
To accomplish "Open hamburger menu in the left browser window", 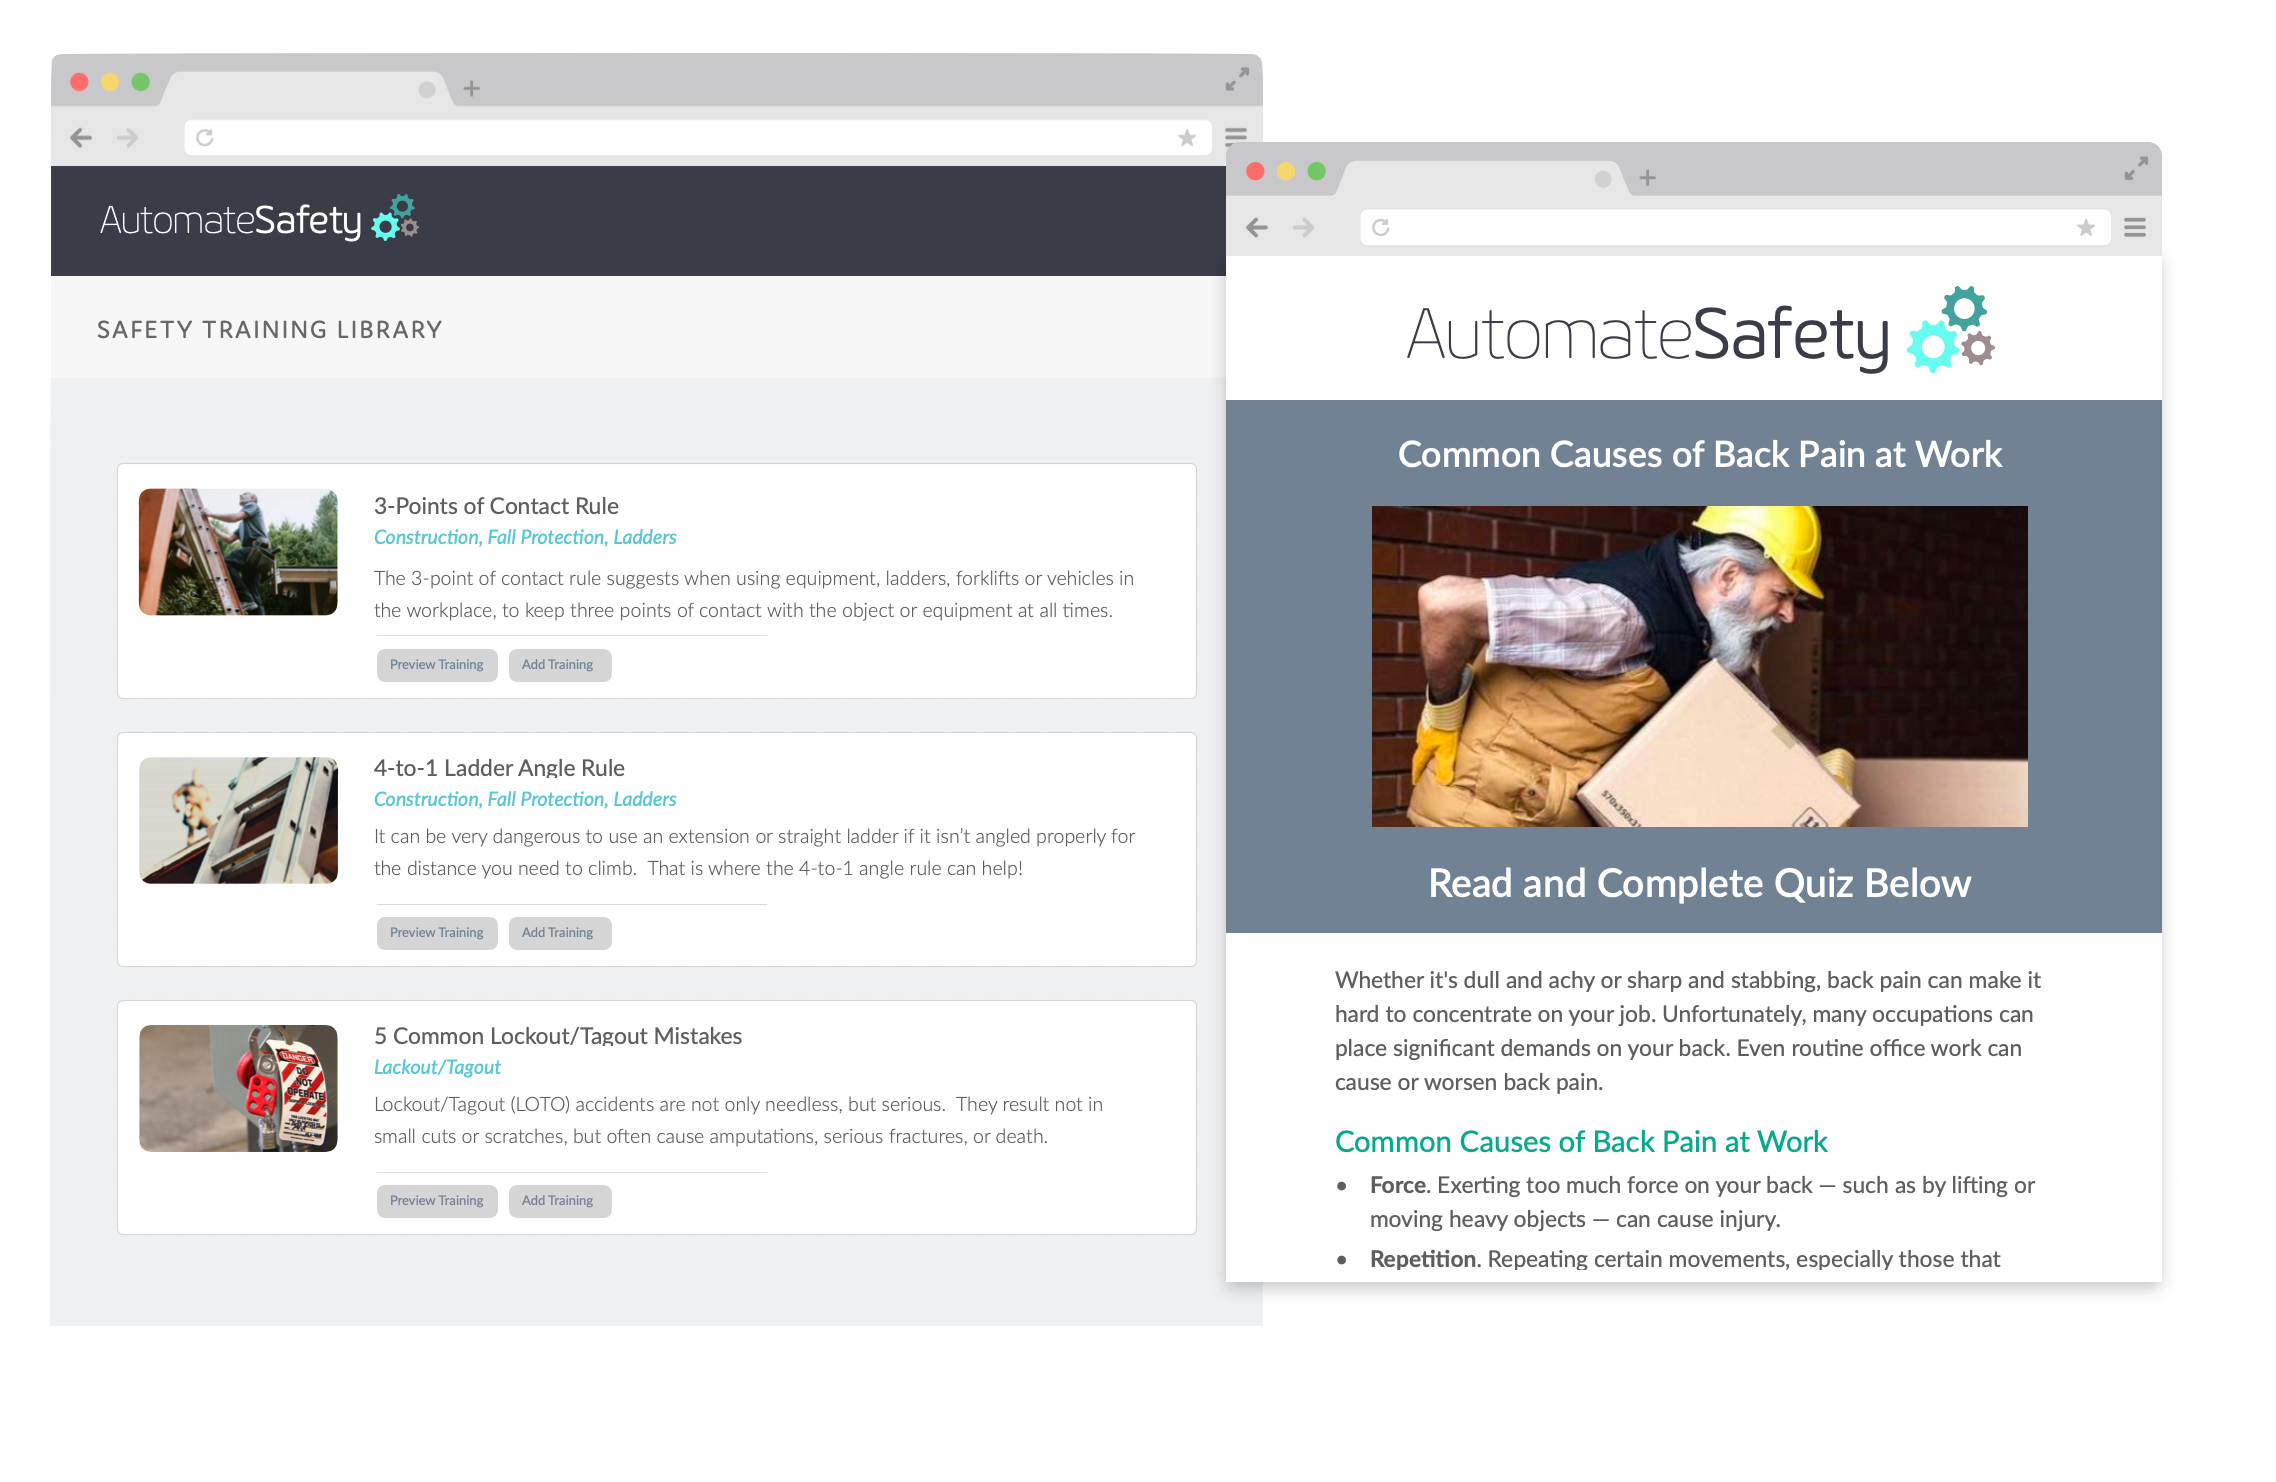I will coord(1236,137).
